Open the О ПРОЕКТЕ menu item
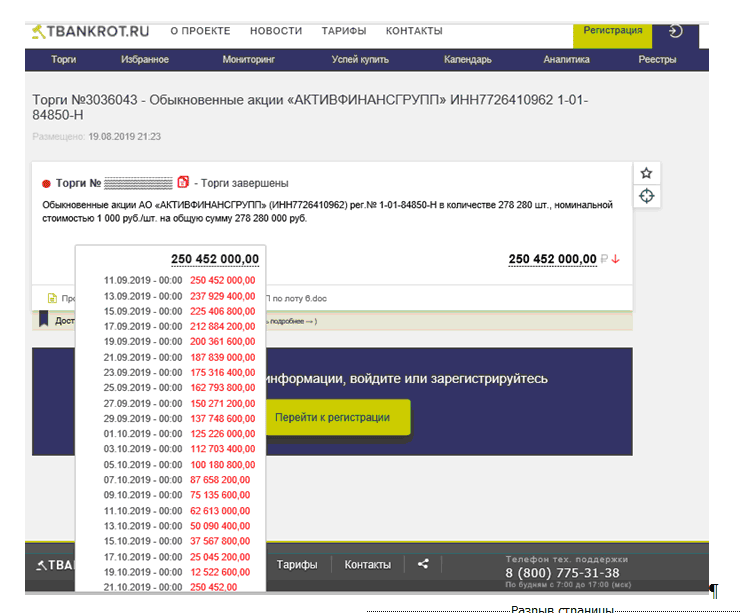Viewport: 741px width, 613px height. pos(200,31)
